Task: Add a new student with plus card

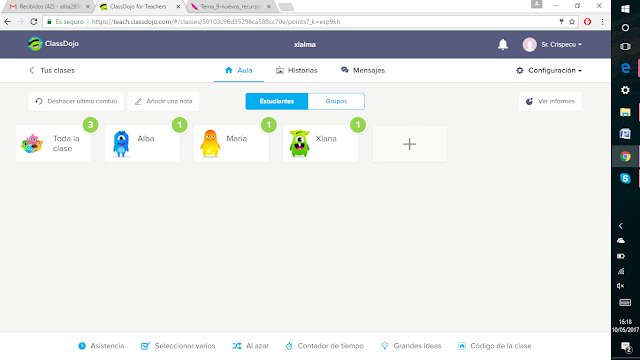Action: (409, 144)
